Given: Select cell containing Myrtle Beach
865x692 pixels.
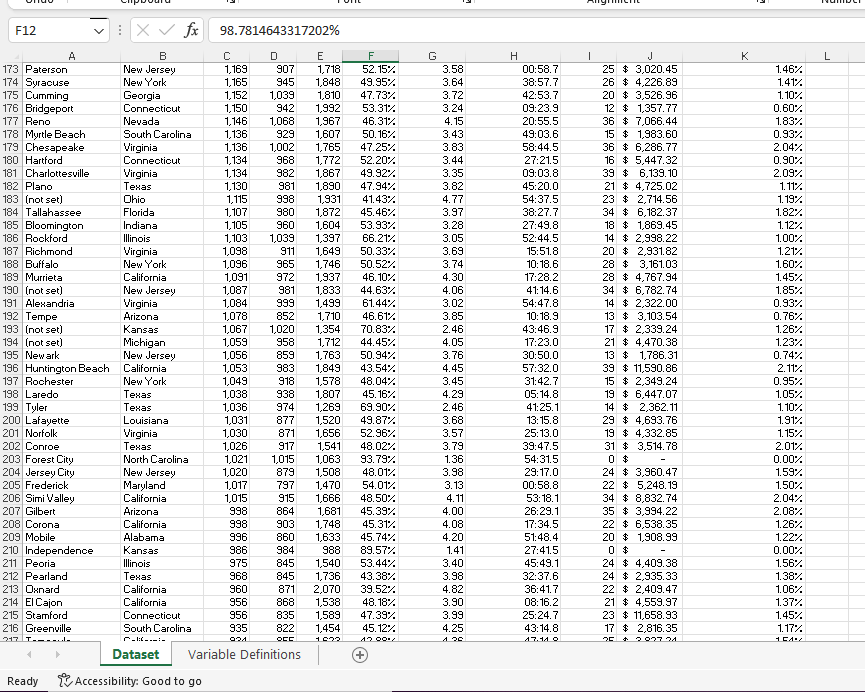Looking at the screenshot, I should coord(71,135).
